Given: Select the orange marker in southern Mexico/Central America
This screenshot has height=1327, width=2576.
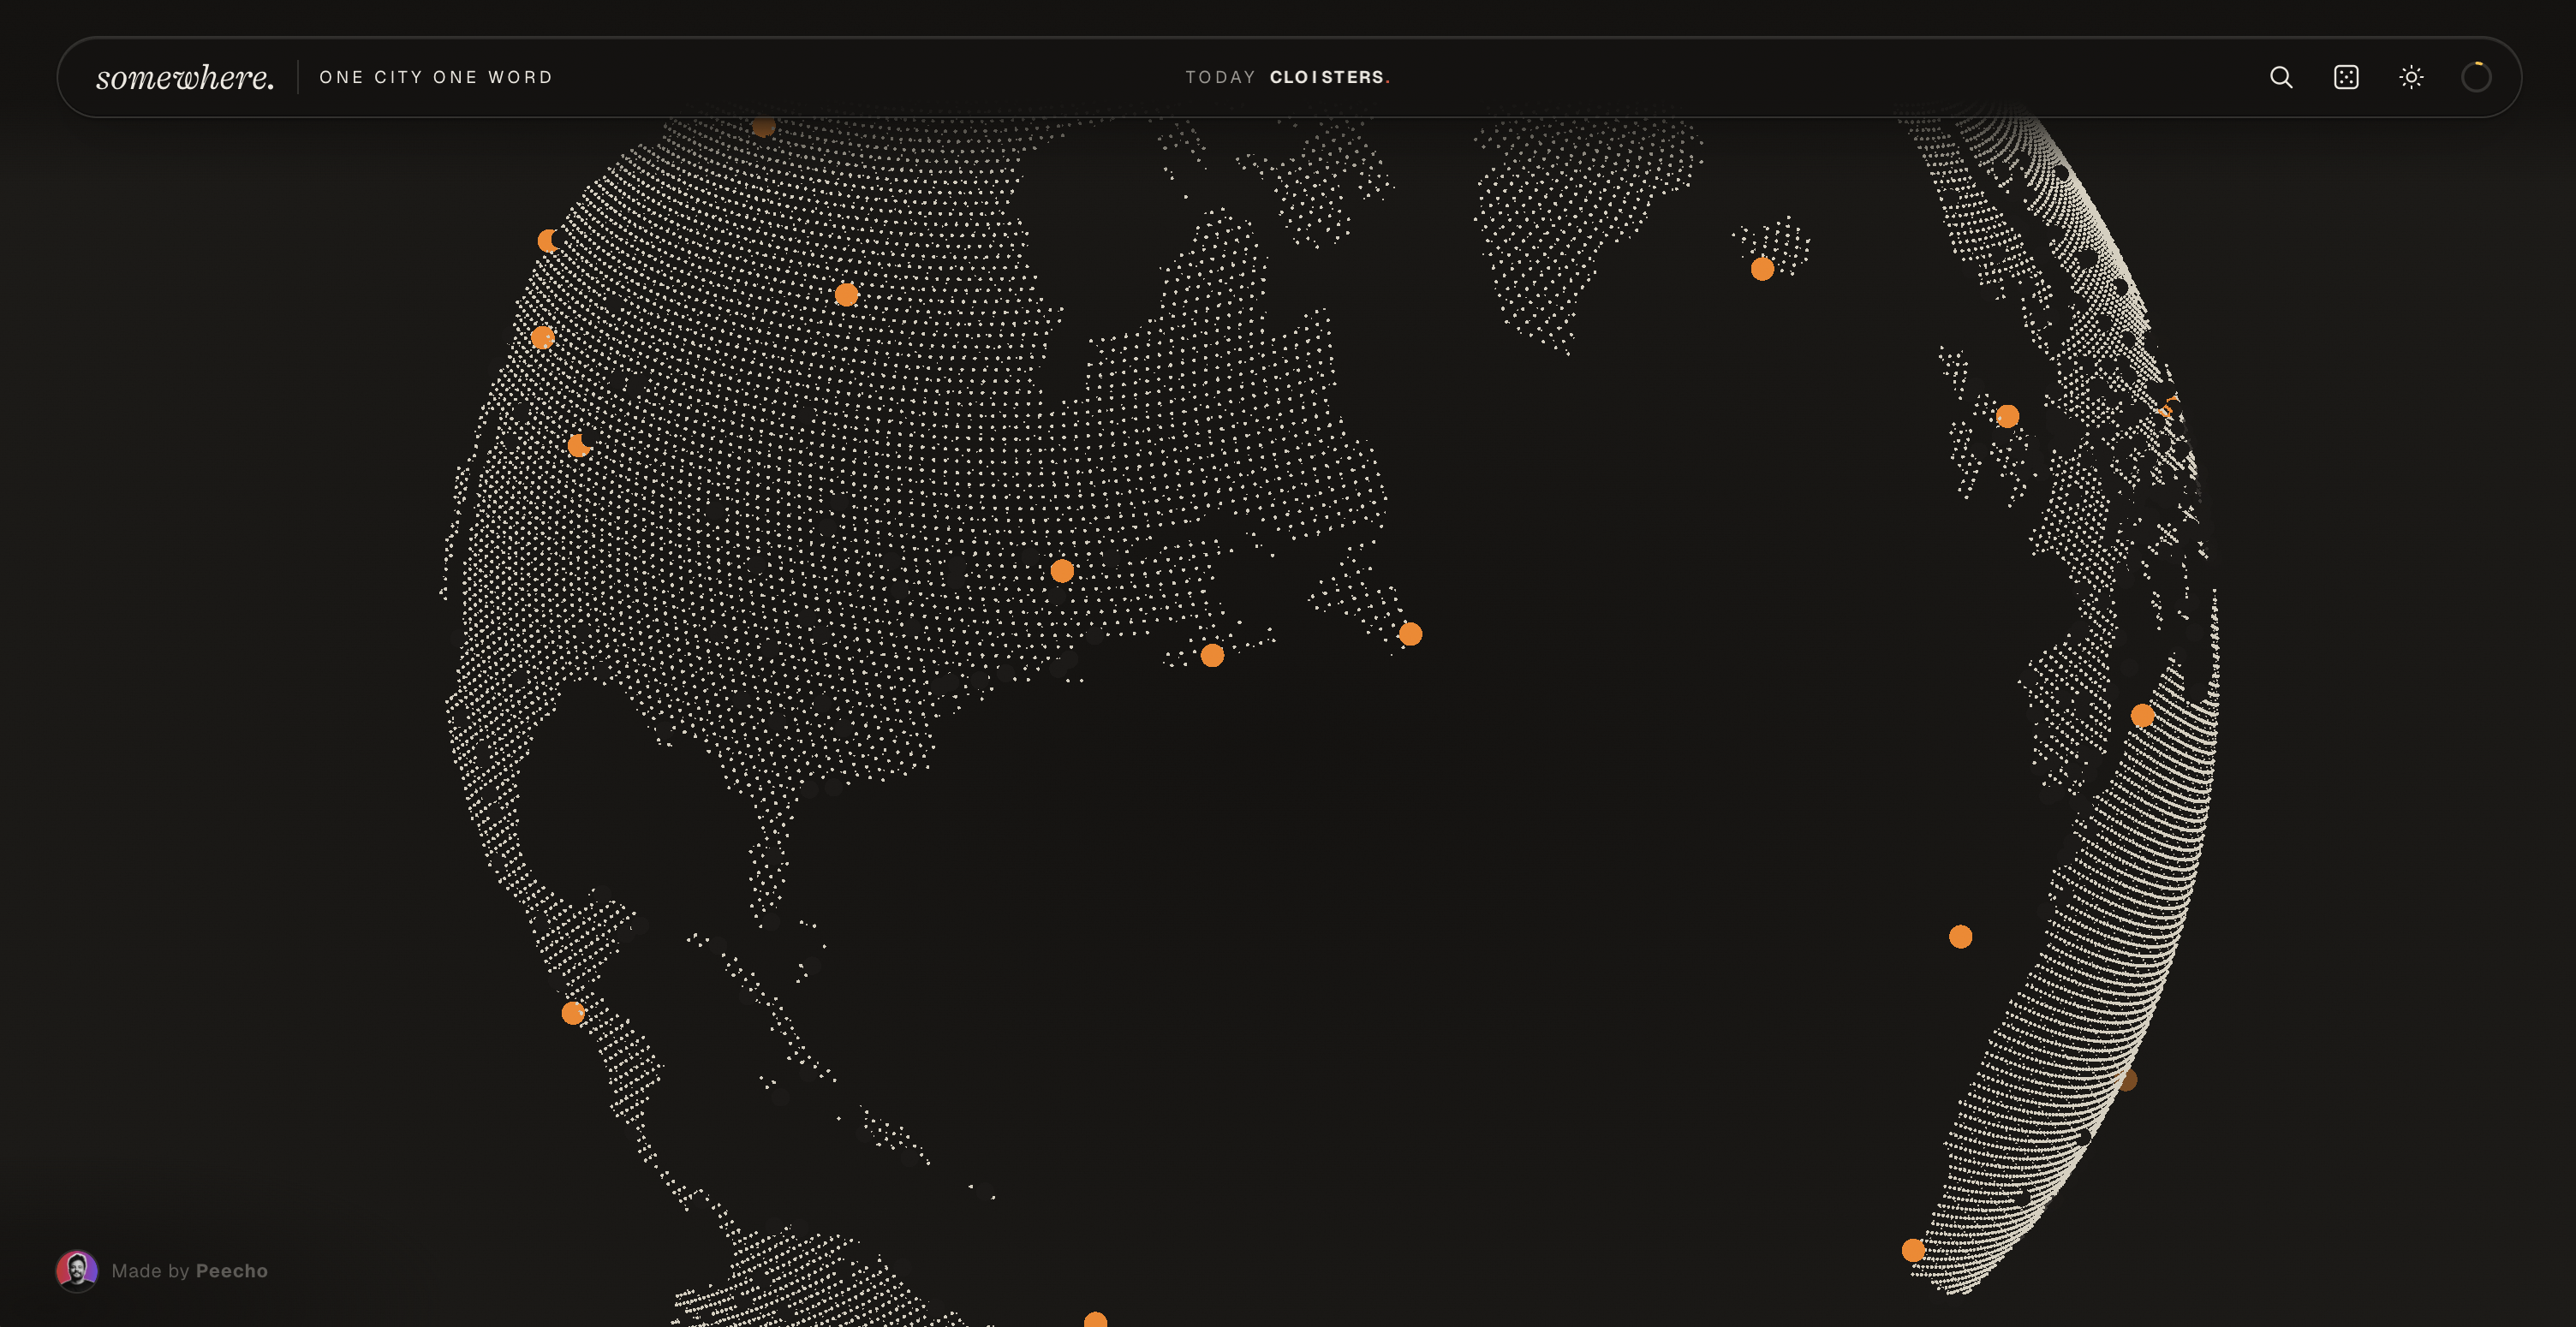Looking at the screenshot, I should 573,1013.
